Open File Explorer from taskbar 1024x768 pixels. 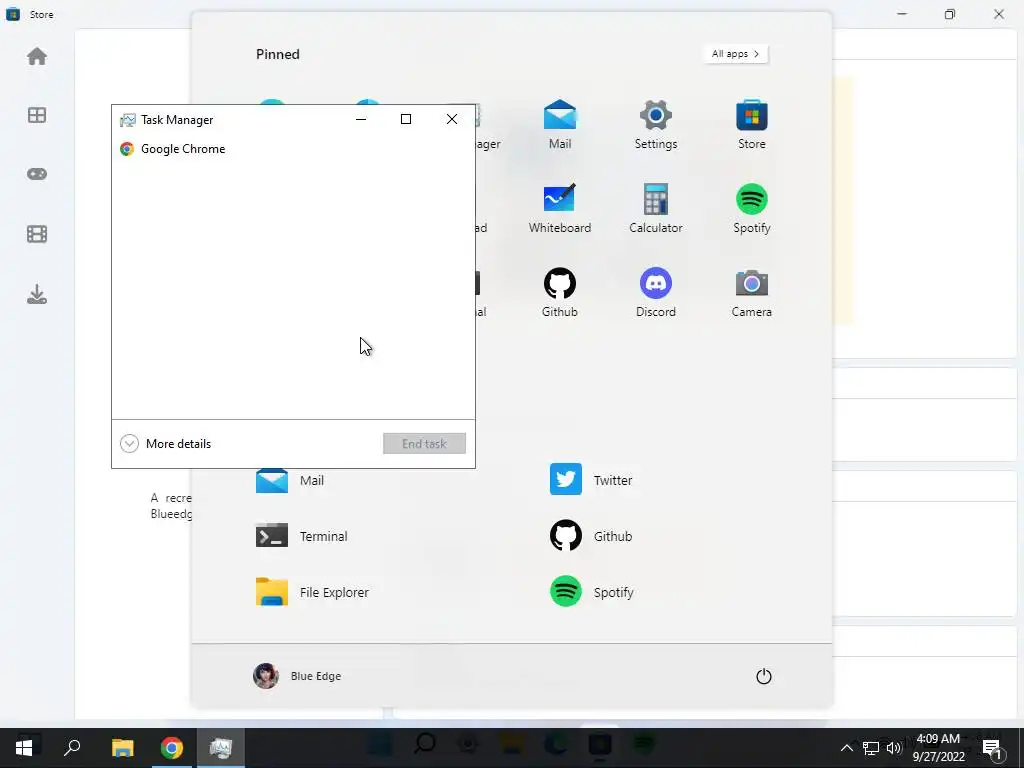point(122,748)
